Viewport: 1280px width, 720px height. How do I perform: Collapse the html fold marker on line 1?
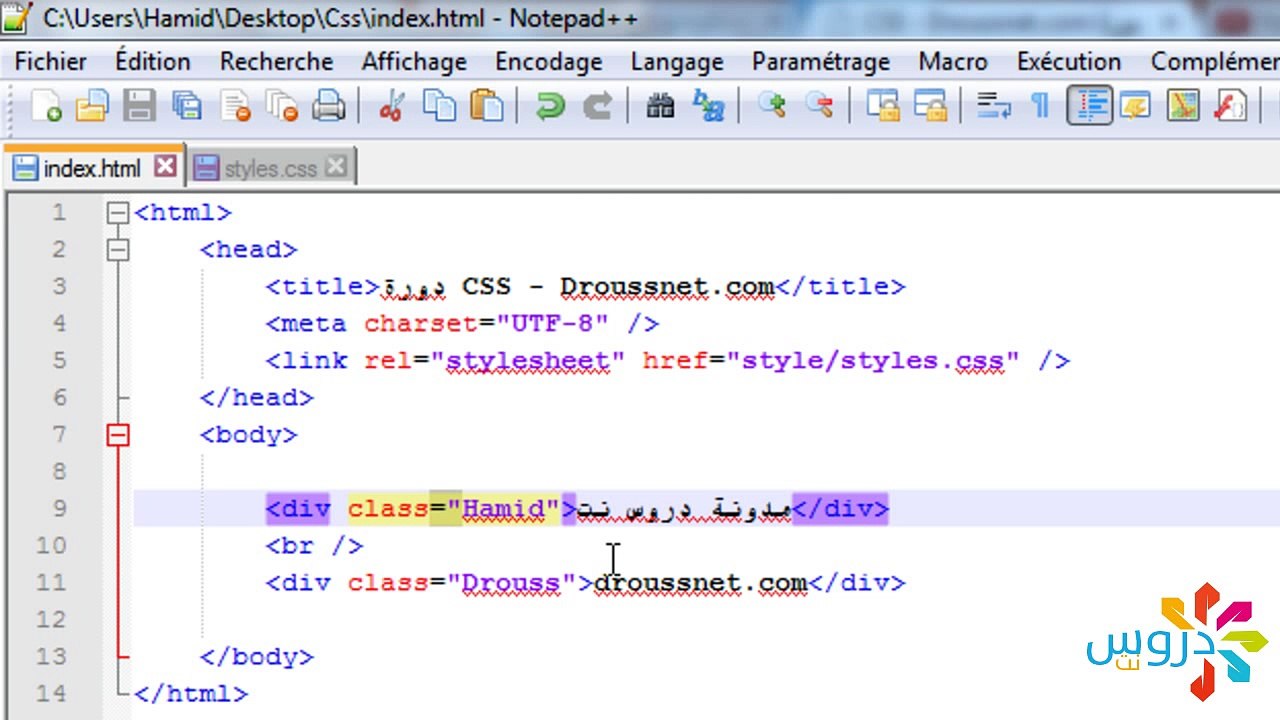(118, 212)
